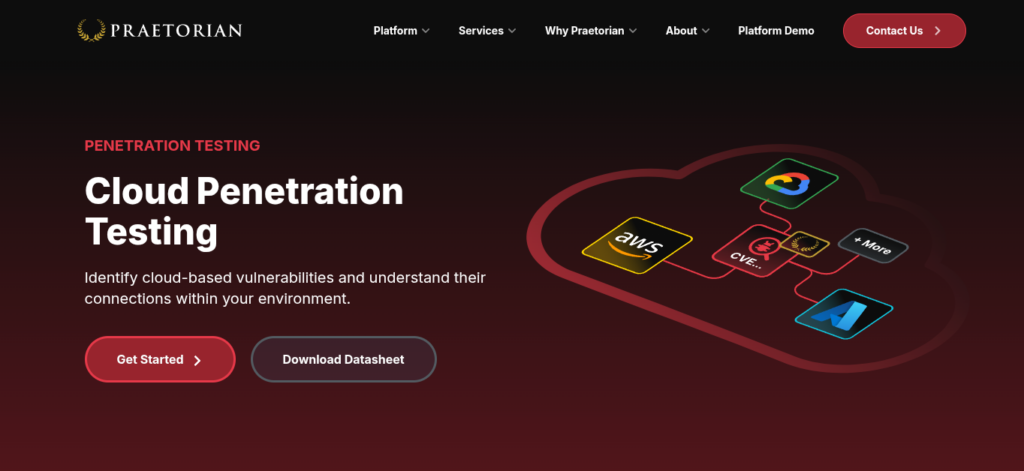Click the AWS tile in cloud graphic
This screenshot has height=471, width=1024.
click(637, 245)
